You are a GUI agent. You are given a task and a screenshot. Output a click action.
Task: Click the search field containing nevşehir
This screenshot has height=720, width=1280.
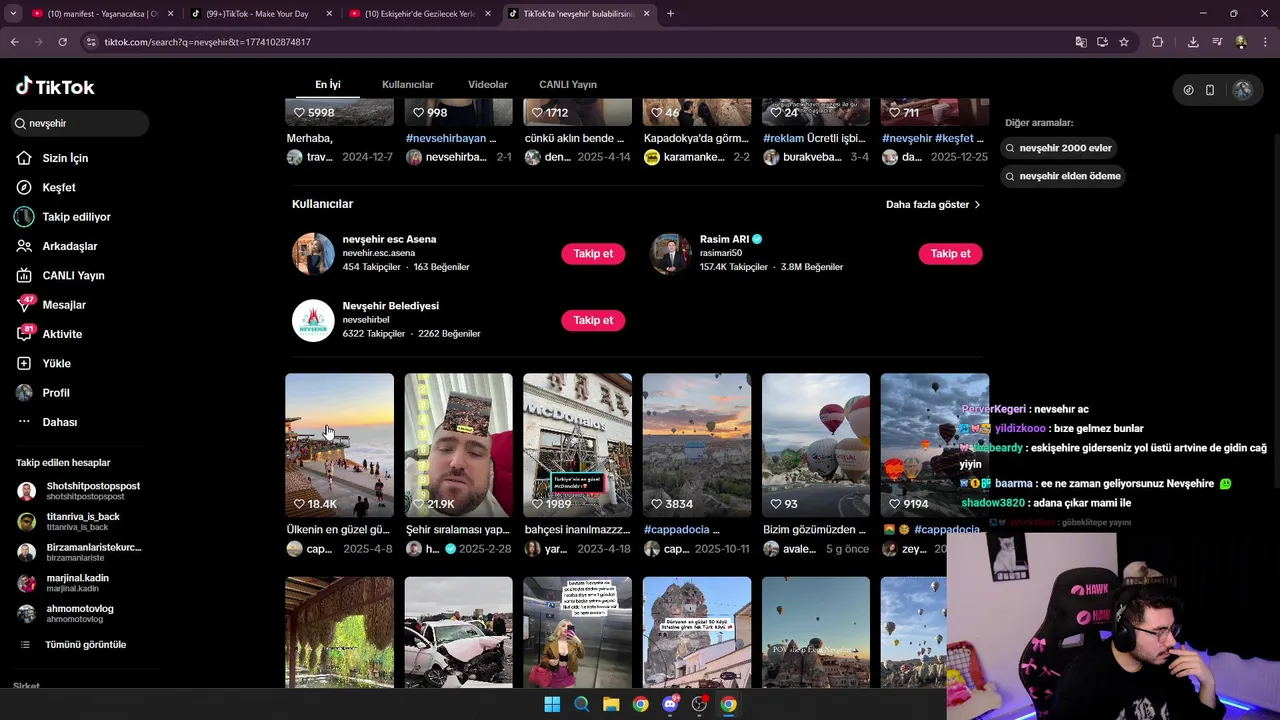coord(80,123)
